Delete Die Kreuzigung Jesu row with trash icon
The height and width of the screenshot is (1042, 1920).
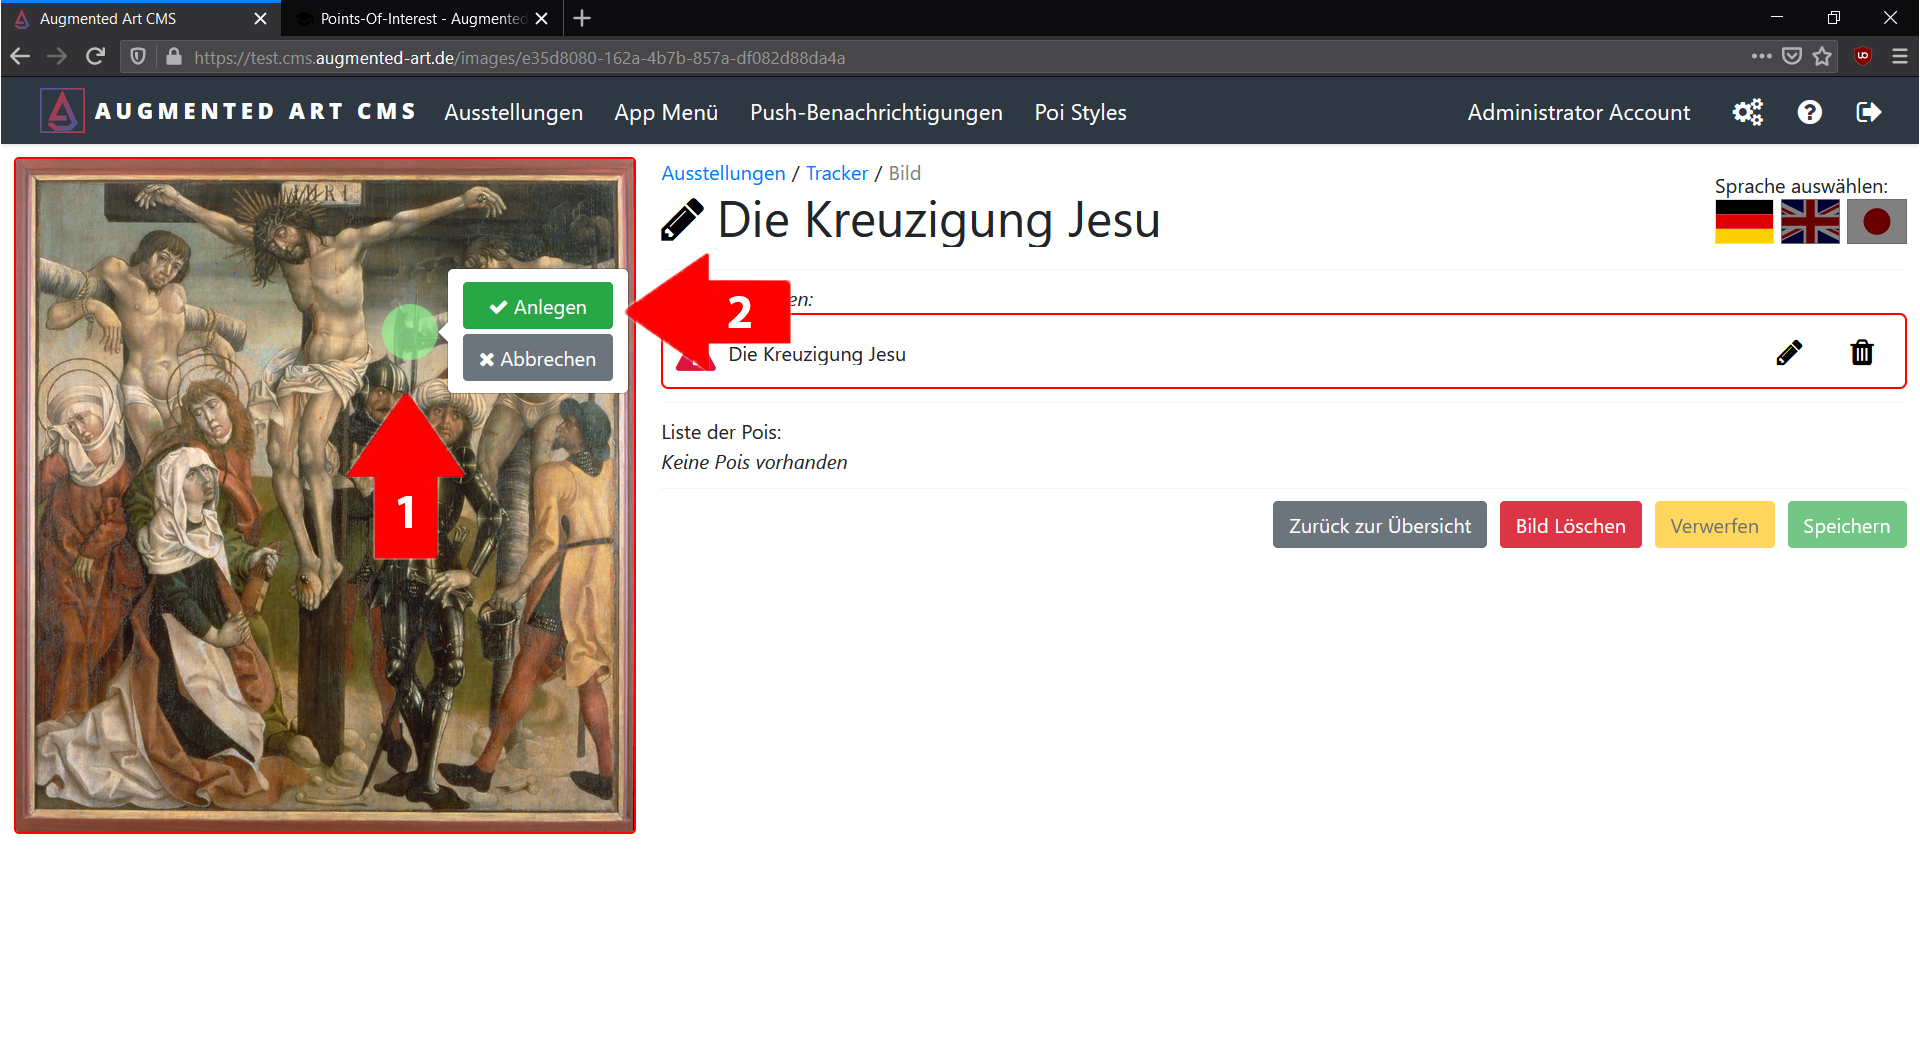pos(1861,352)
